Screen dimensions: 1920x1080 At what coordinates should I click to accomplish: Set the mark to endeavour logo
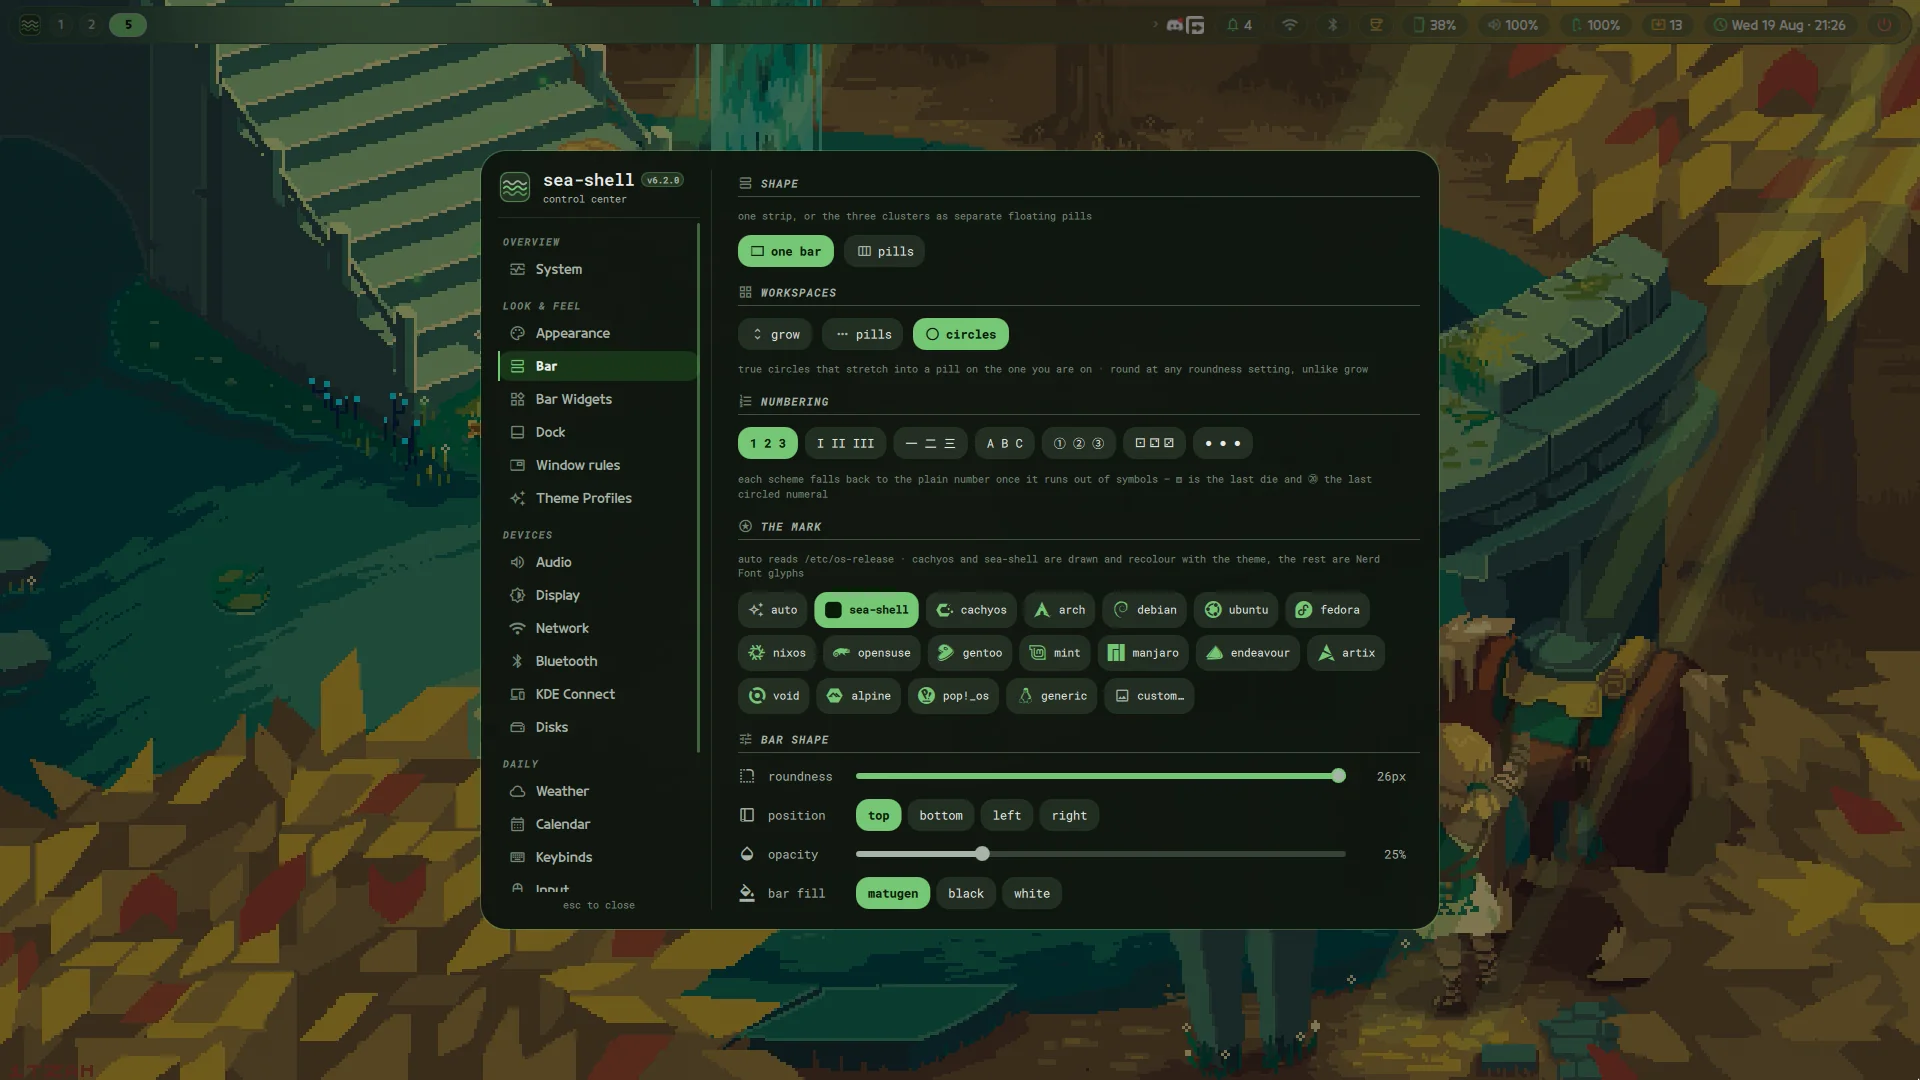tap(1248, 653)
